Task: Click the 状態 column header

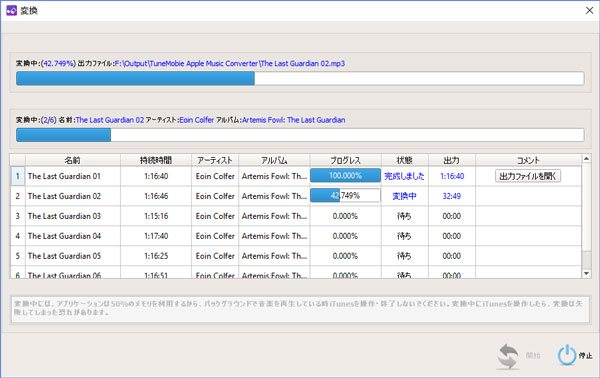Action: pyautogui.click(x=404, y=160)
